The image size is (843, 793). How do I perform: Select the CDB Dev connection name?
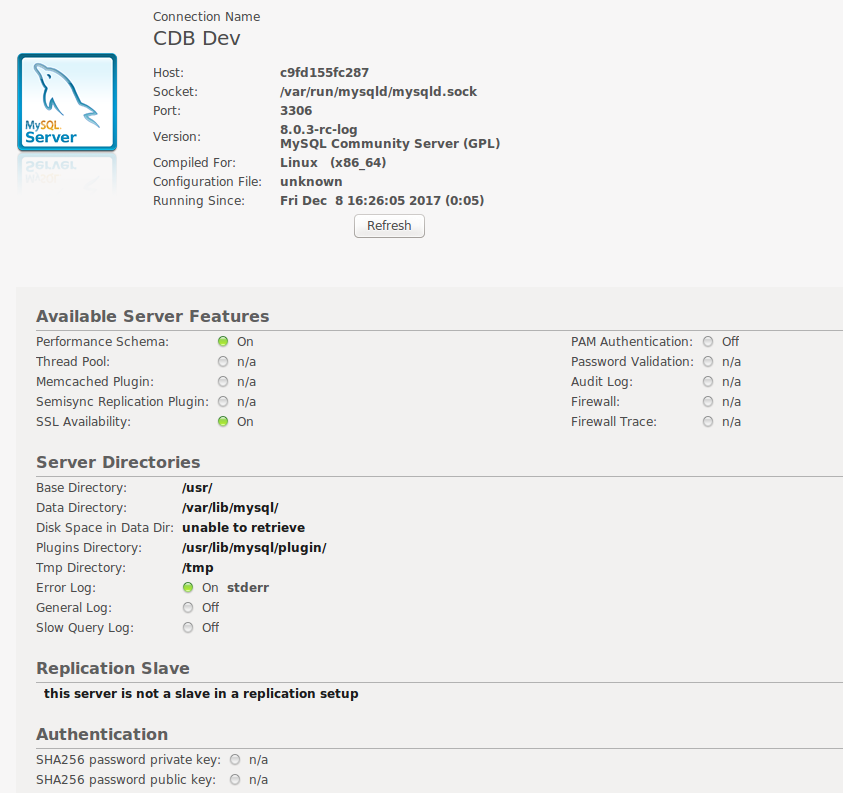pyautogui.click(x=197, y=38)
